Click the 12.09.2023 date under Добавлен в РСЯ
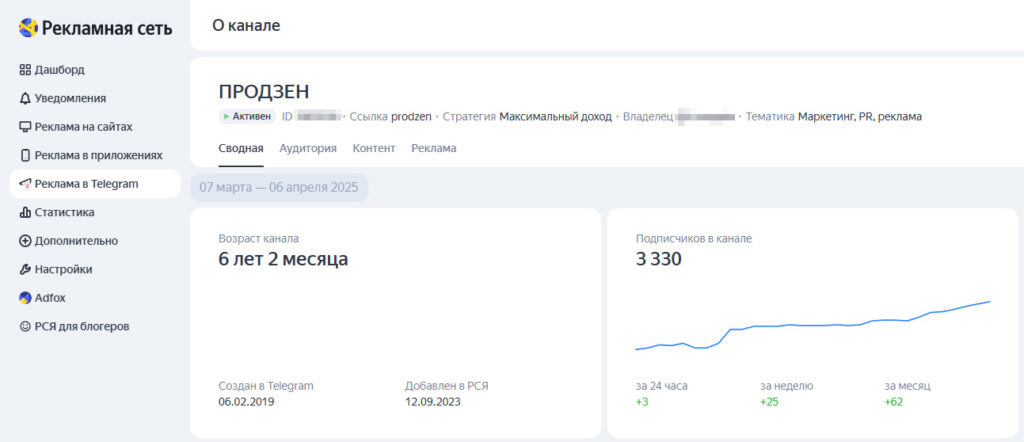 (432, 402)
